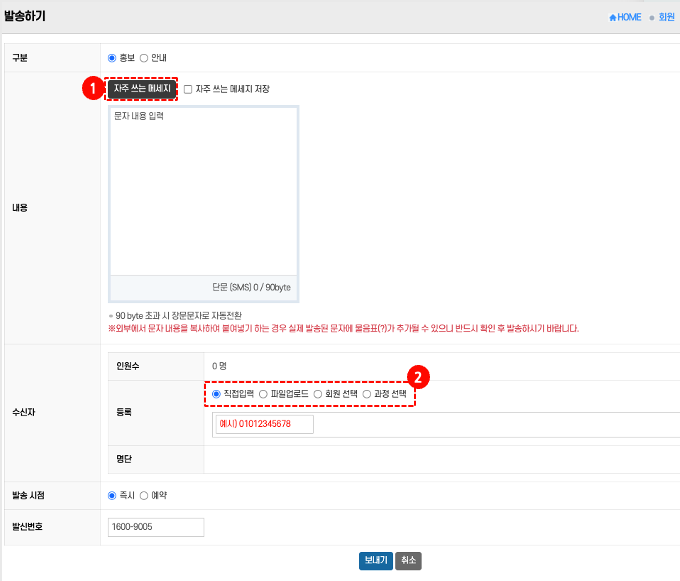Choose the 파일업로드 radio option
The image size is (680, 581).
pyautogui.click(x=263, y=394)
